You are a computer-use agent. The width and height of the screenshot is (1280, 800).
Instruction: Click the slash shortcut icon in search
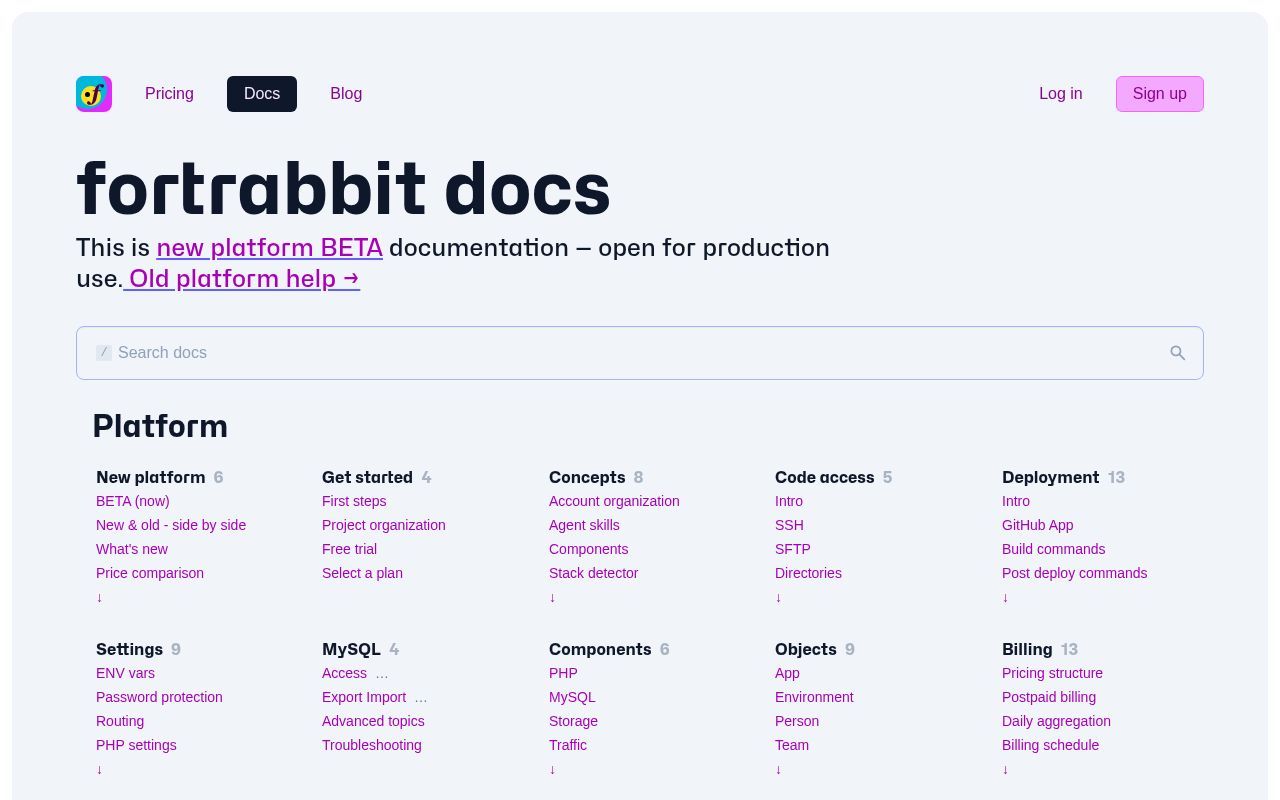tap(104, 353)
